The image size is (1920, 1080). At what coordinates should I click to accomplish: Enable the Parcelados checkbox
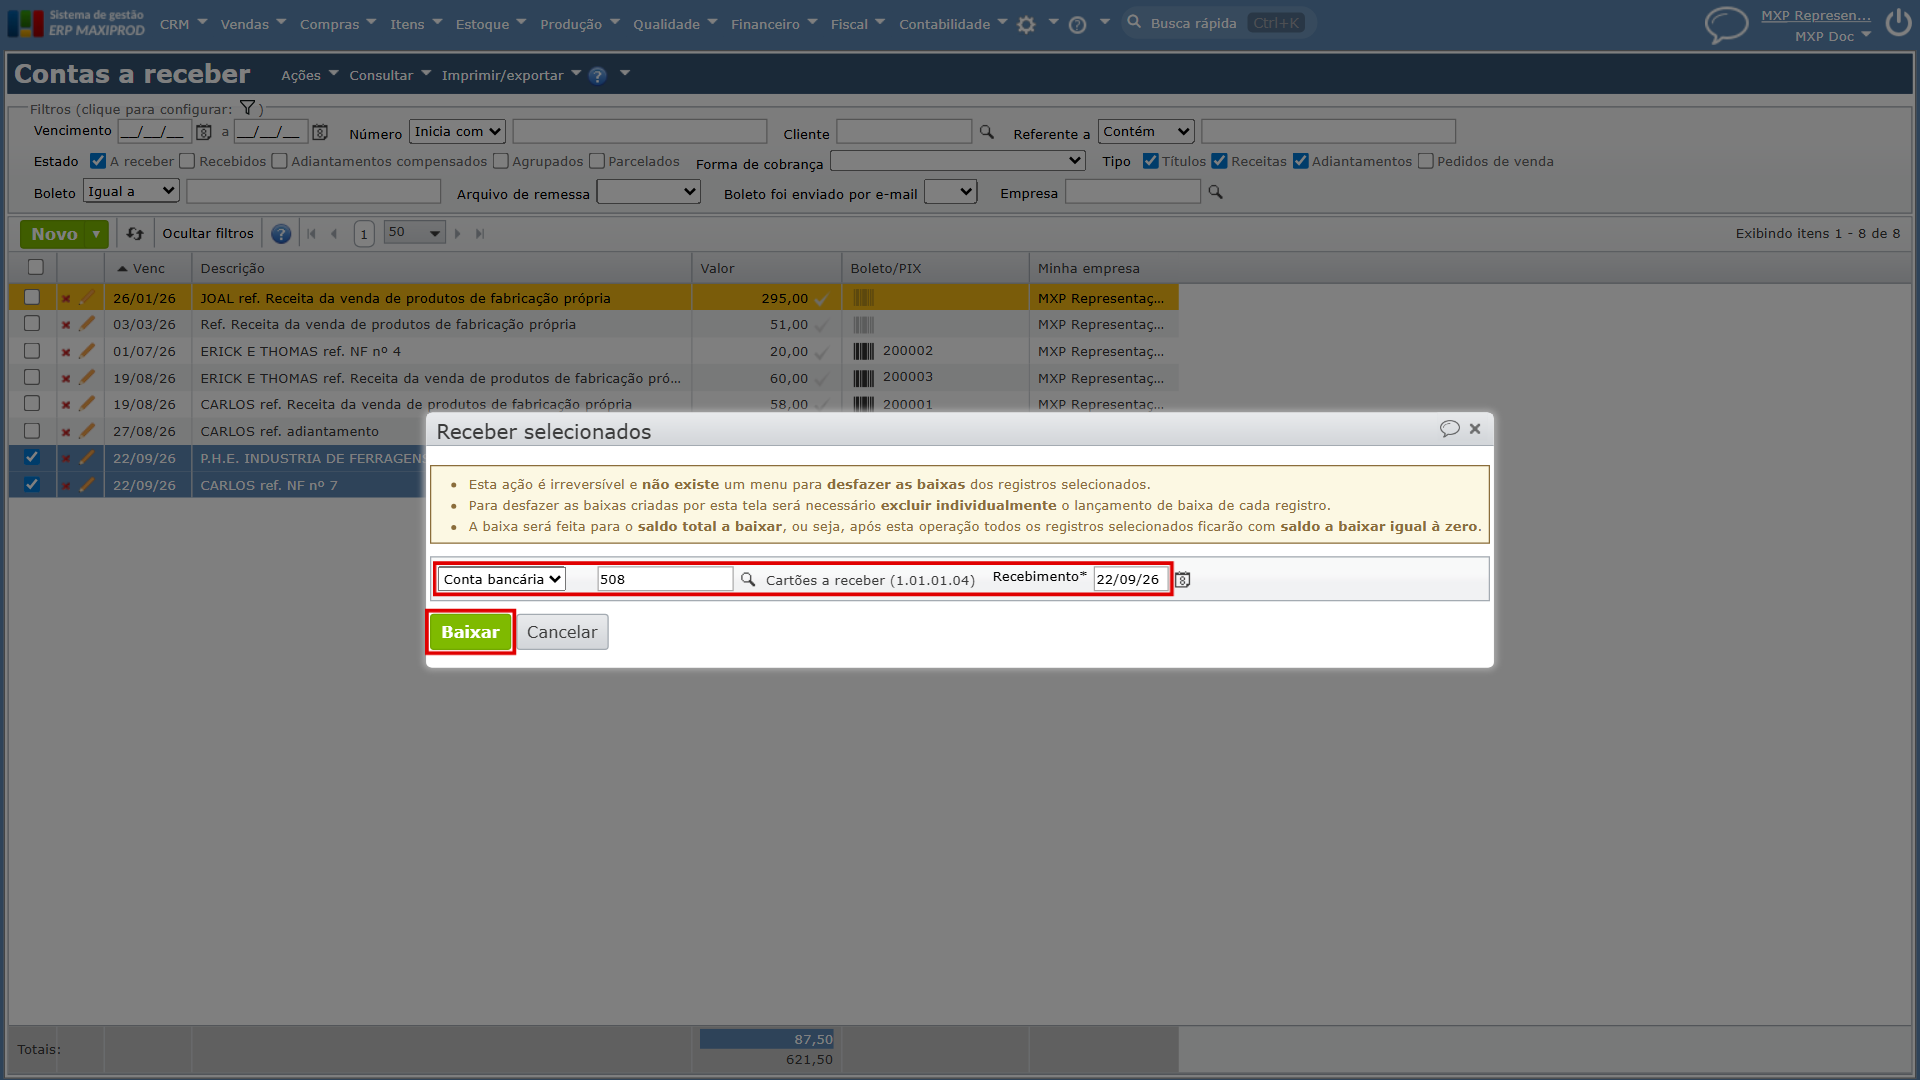[597, 161]
